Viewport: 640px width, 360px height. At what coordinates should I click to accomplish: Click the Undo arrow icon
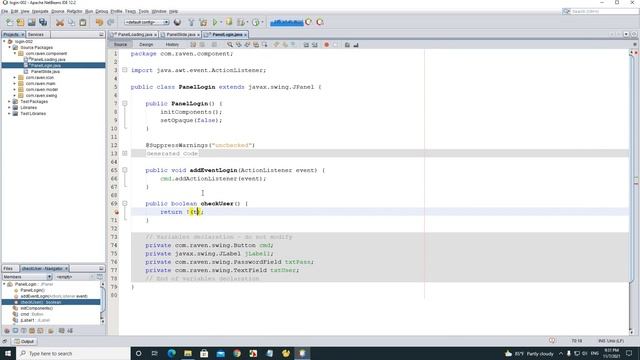[99, 22]
